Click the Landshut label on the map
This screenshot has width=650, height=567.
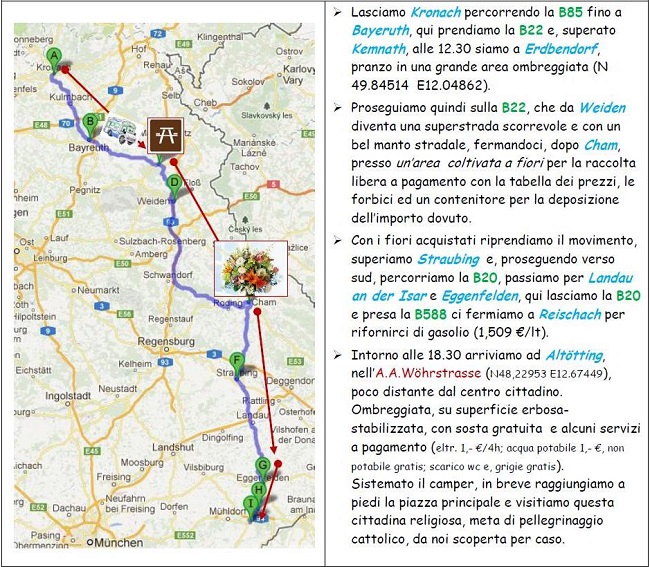173,448
